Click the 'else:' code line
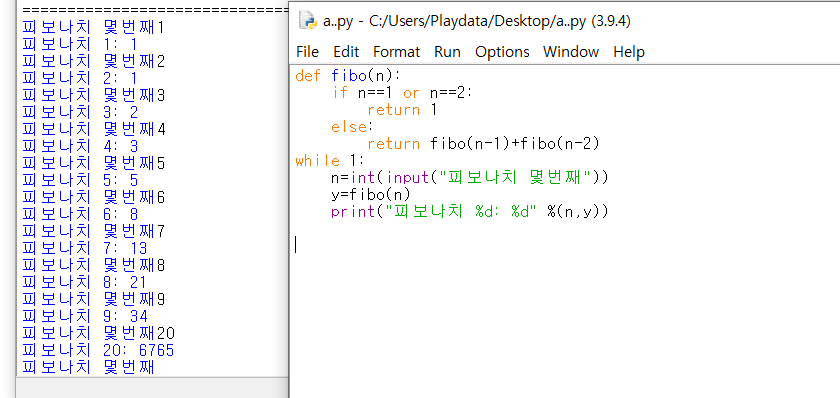The width and height of the screenshot is (840, 398). click(x=351, y=127)
